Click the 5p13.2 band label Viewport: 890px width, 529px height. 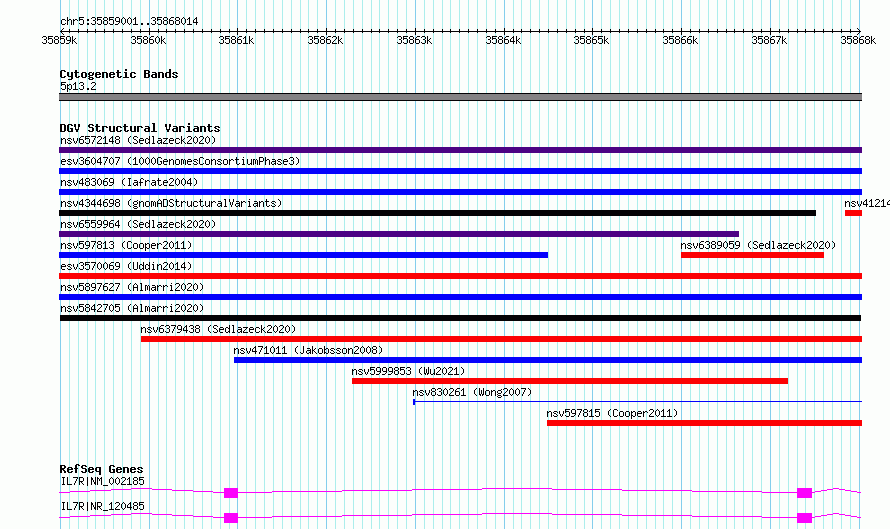tap(78, 86)
